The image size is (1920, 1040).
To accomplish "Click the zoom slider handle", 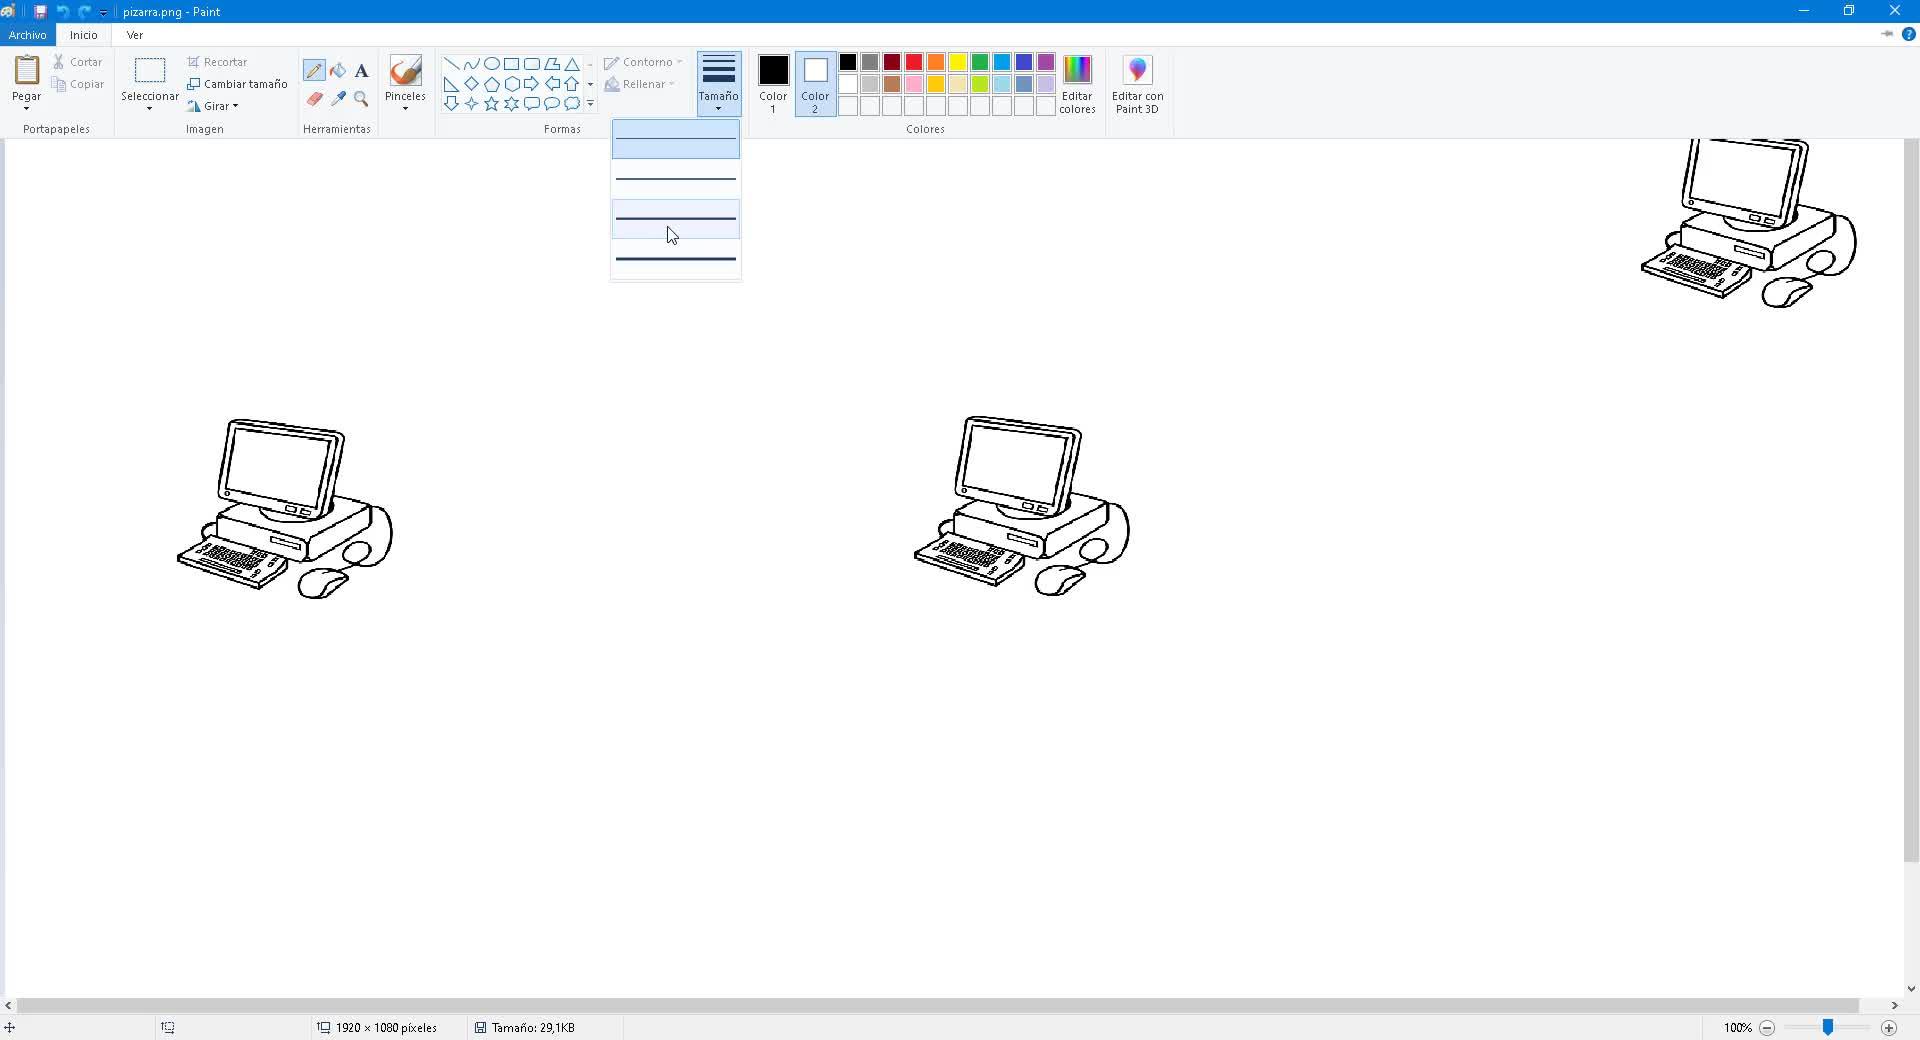I will coord(1827,1027).
